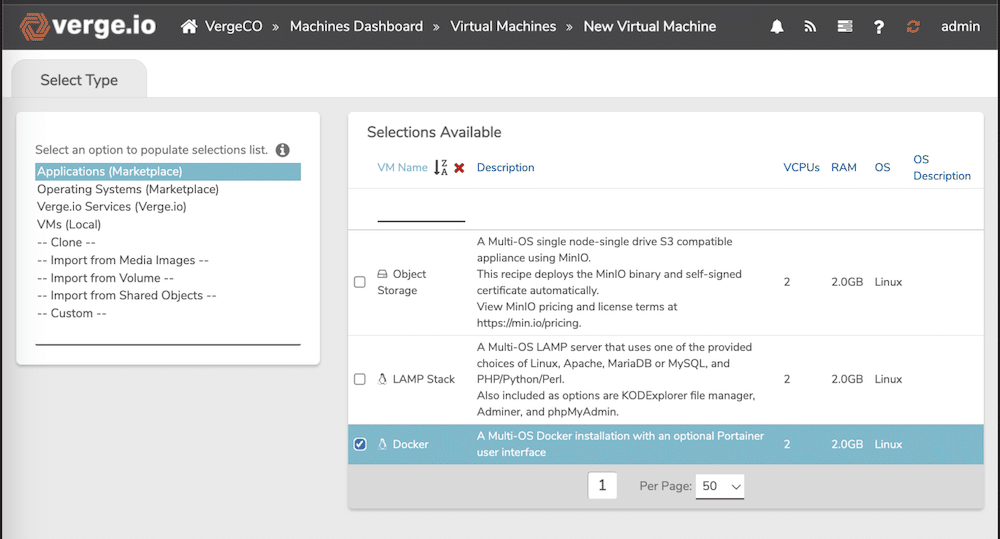
Task: Click New Virtual Machine breadcrumb
Action: [x=650, y=26]
